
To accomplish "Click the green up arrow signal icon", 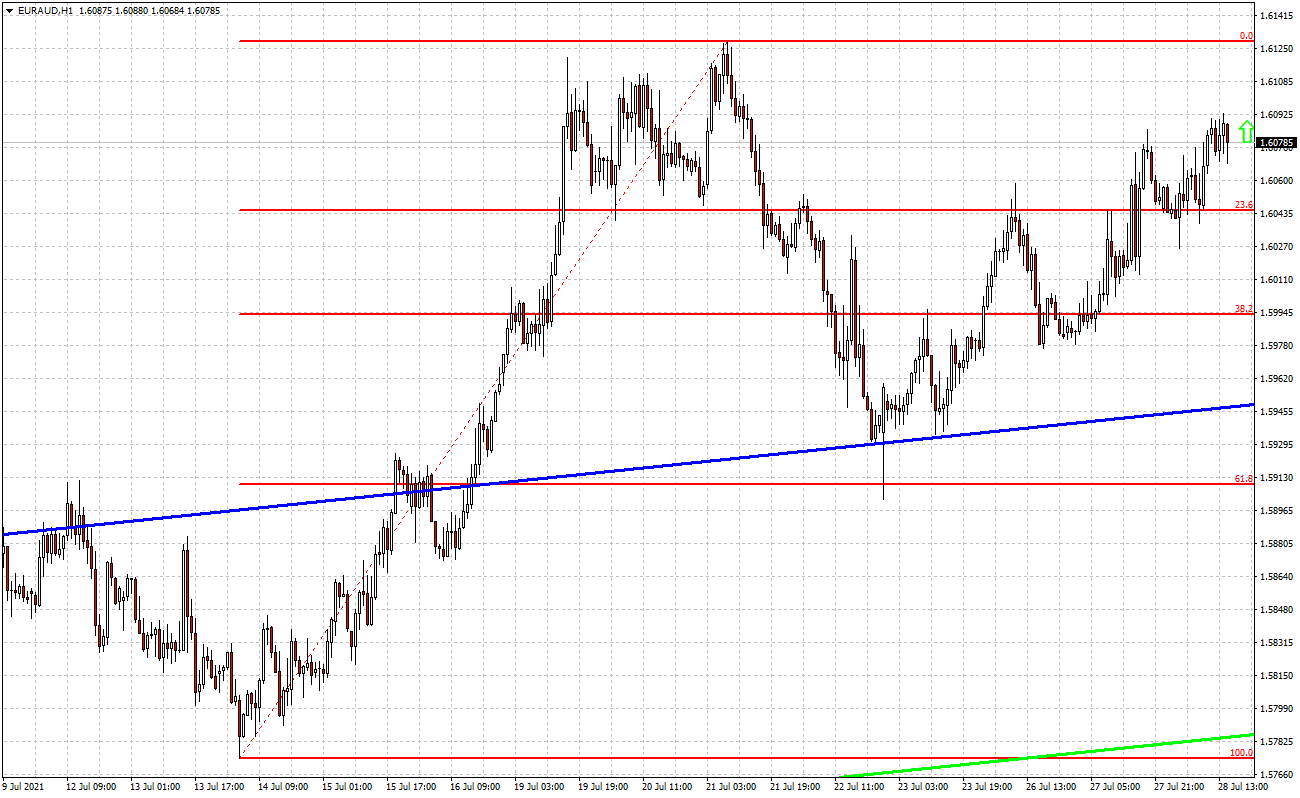I will 1245,131.
